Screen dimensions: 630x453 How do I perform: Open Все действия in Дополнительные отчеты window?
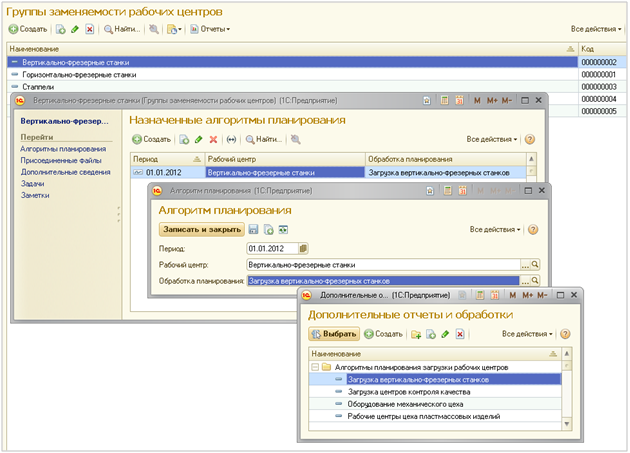point(527,334)
